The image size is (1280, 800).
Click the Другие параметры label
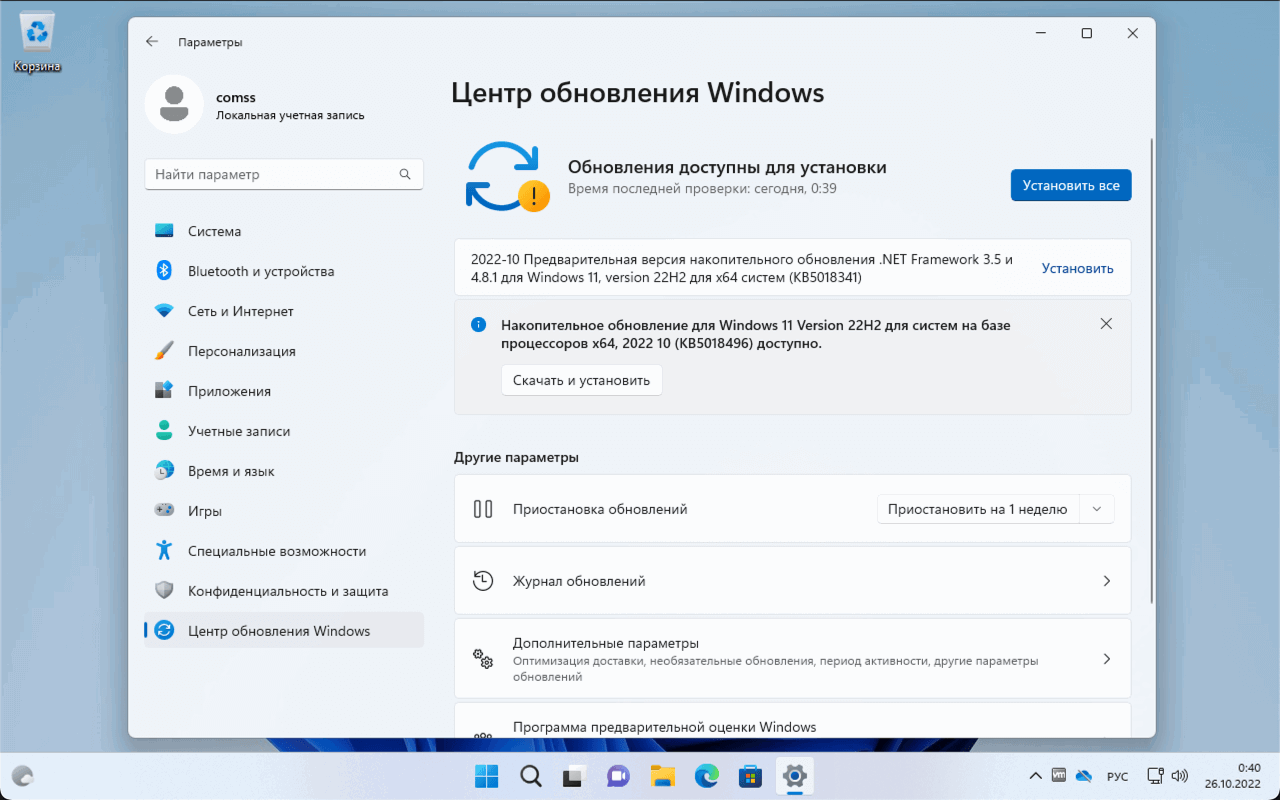(x=516, y=457)
